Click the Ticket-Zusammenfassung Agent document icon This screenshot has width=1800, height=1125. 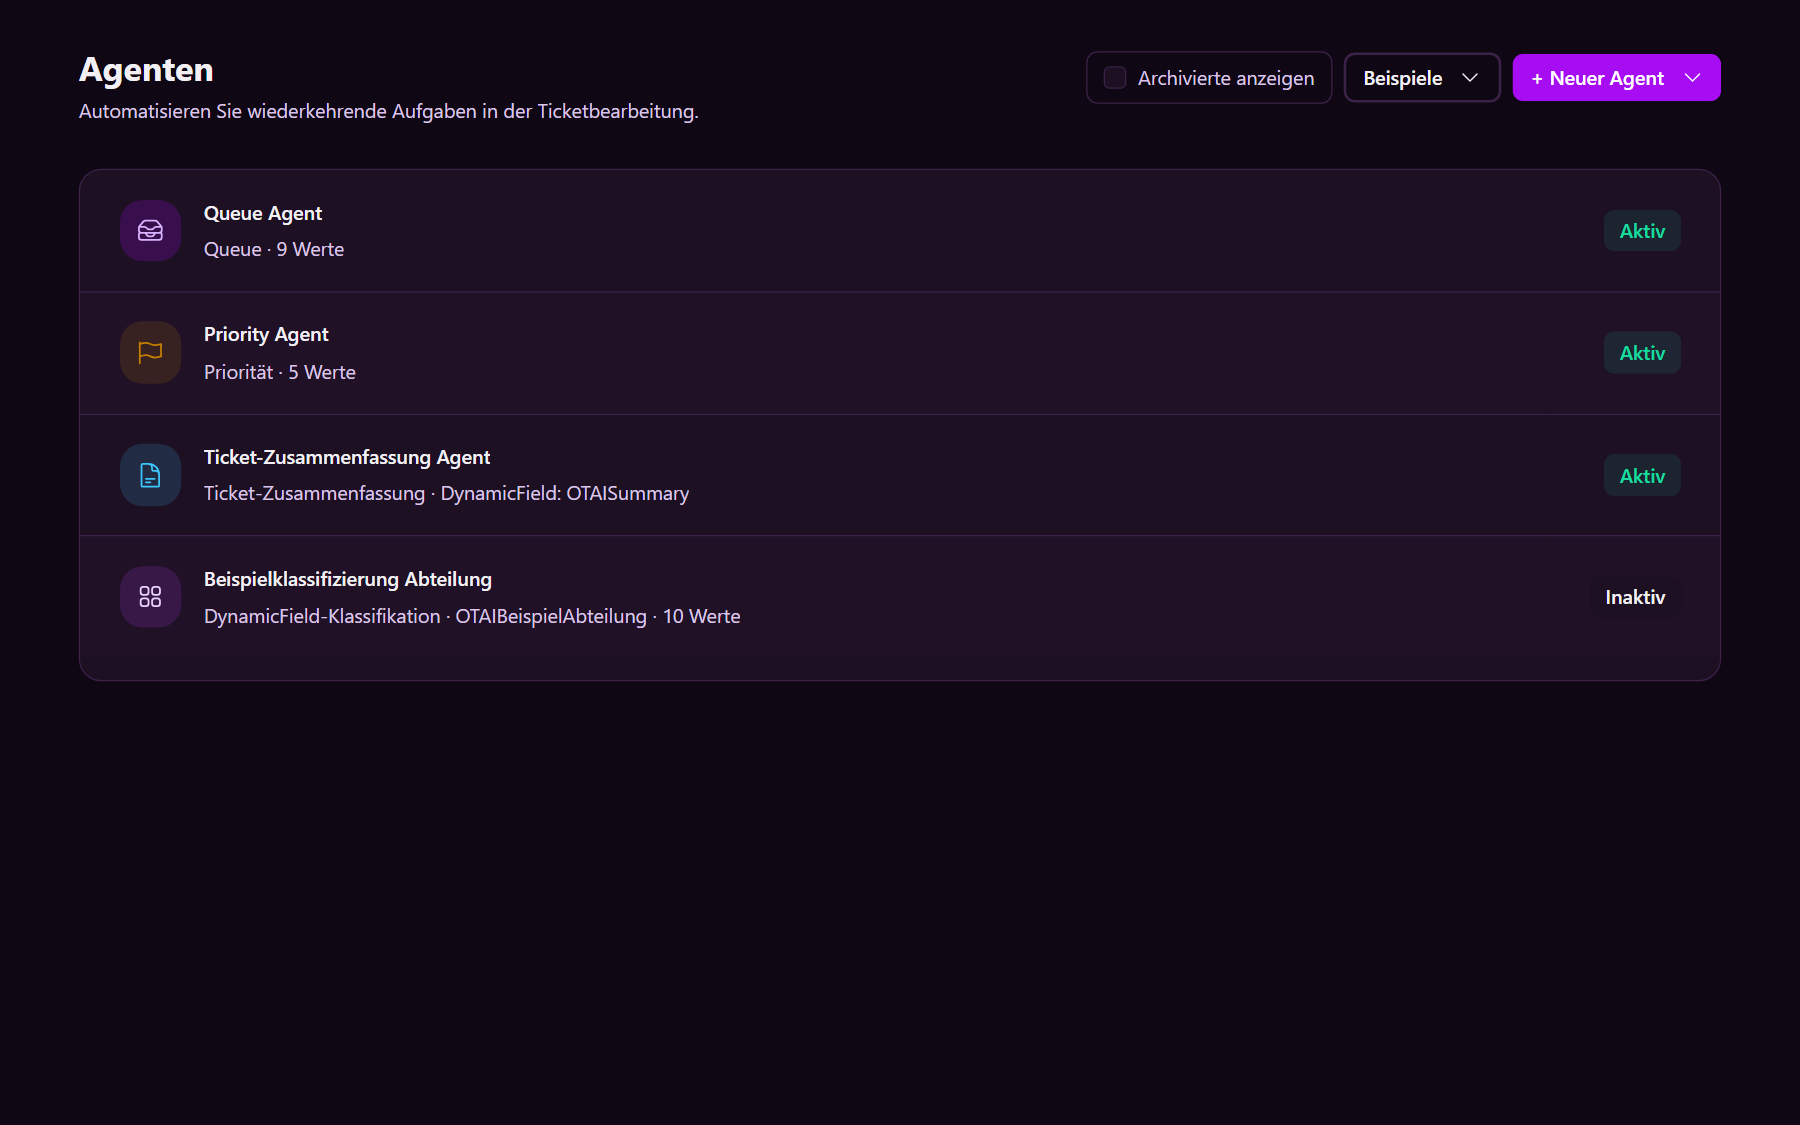point(150,475)
